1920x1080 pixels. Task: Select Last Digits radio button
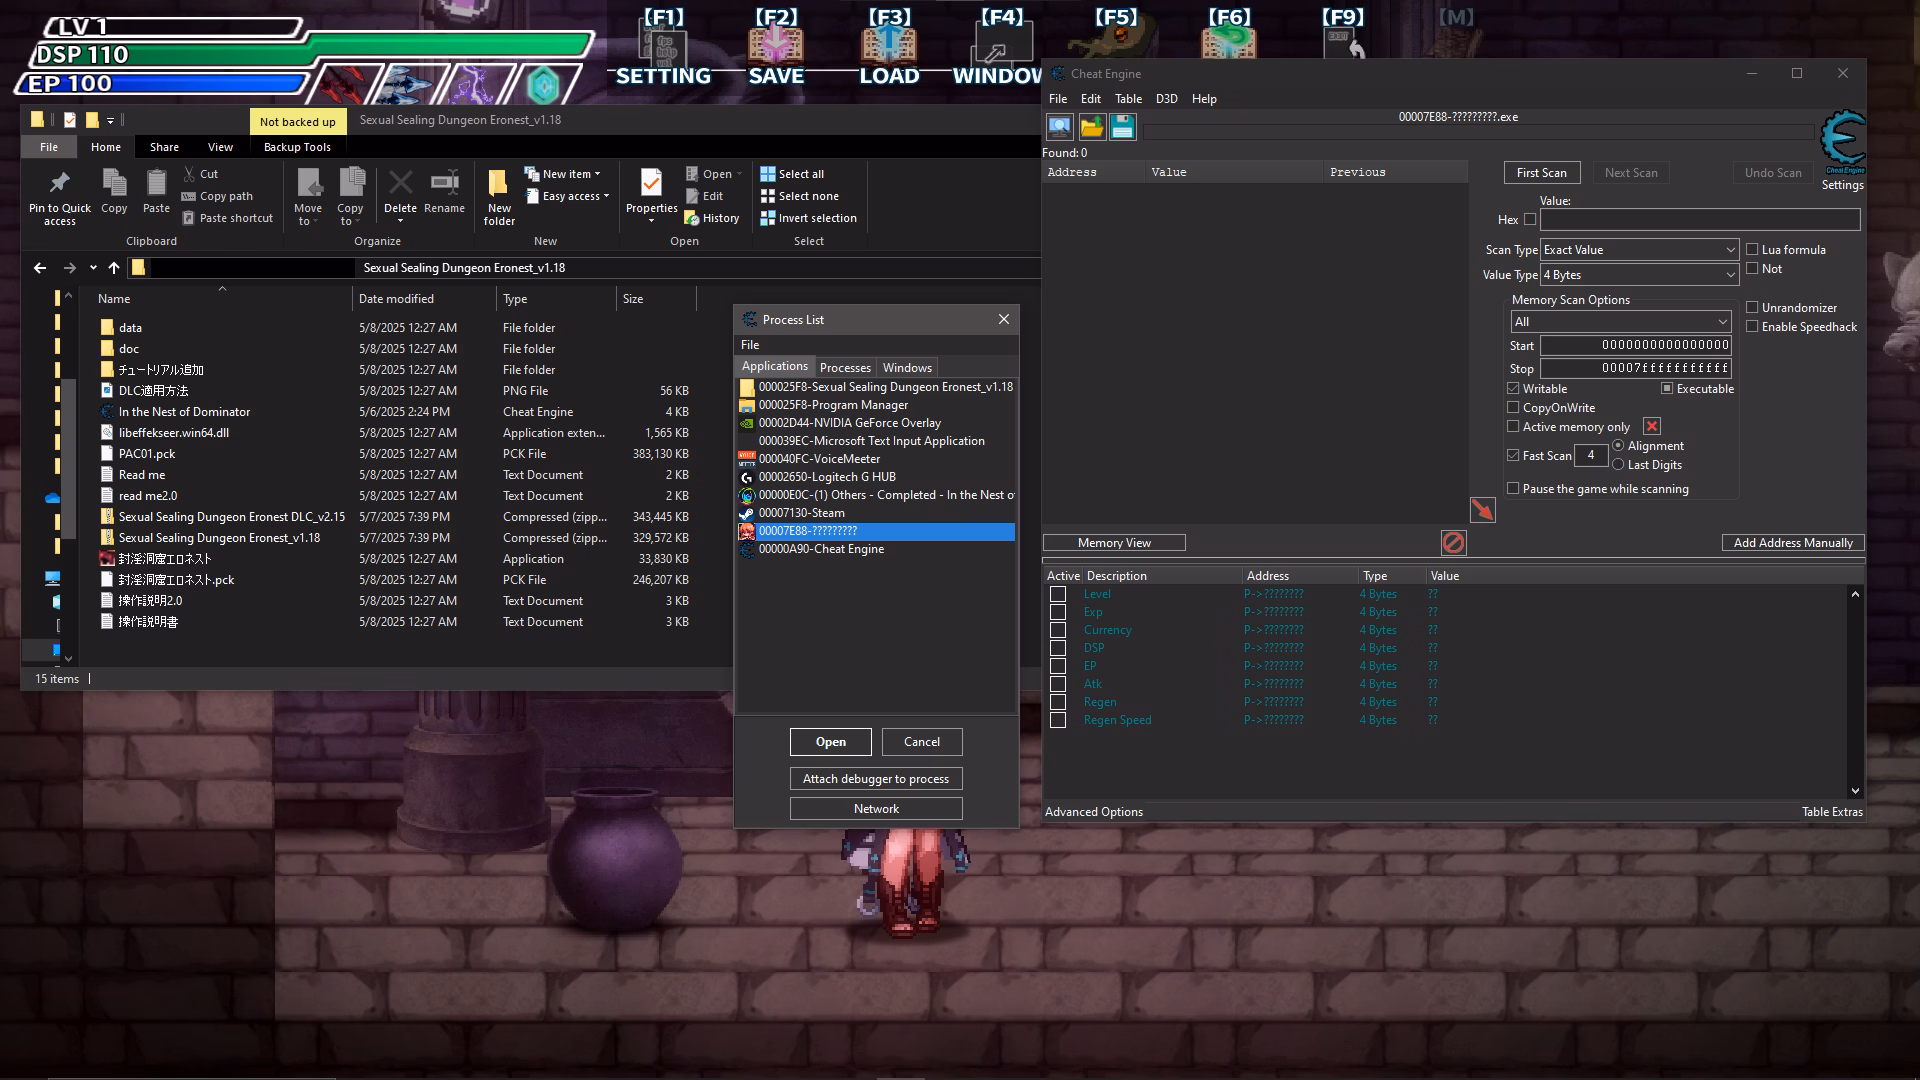(x=1618, y=465)
